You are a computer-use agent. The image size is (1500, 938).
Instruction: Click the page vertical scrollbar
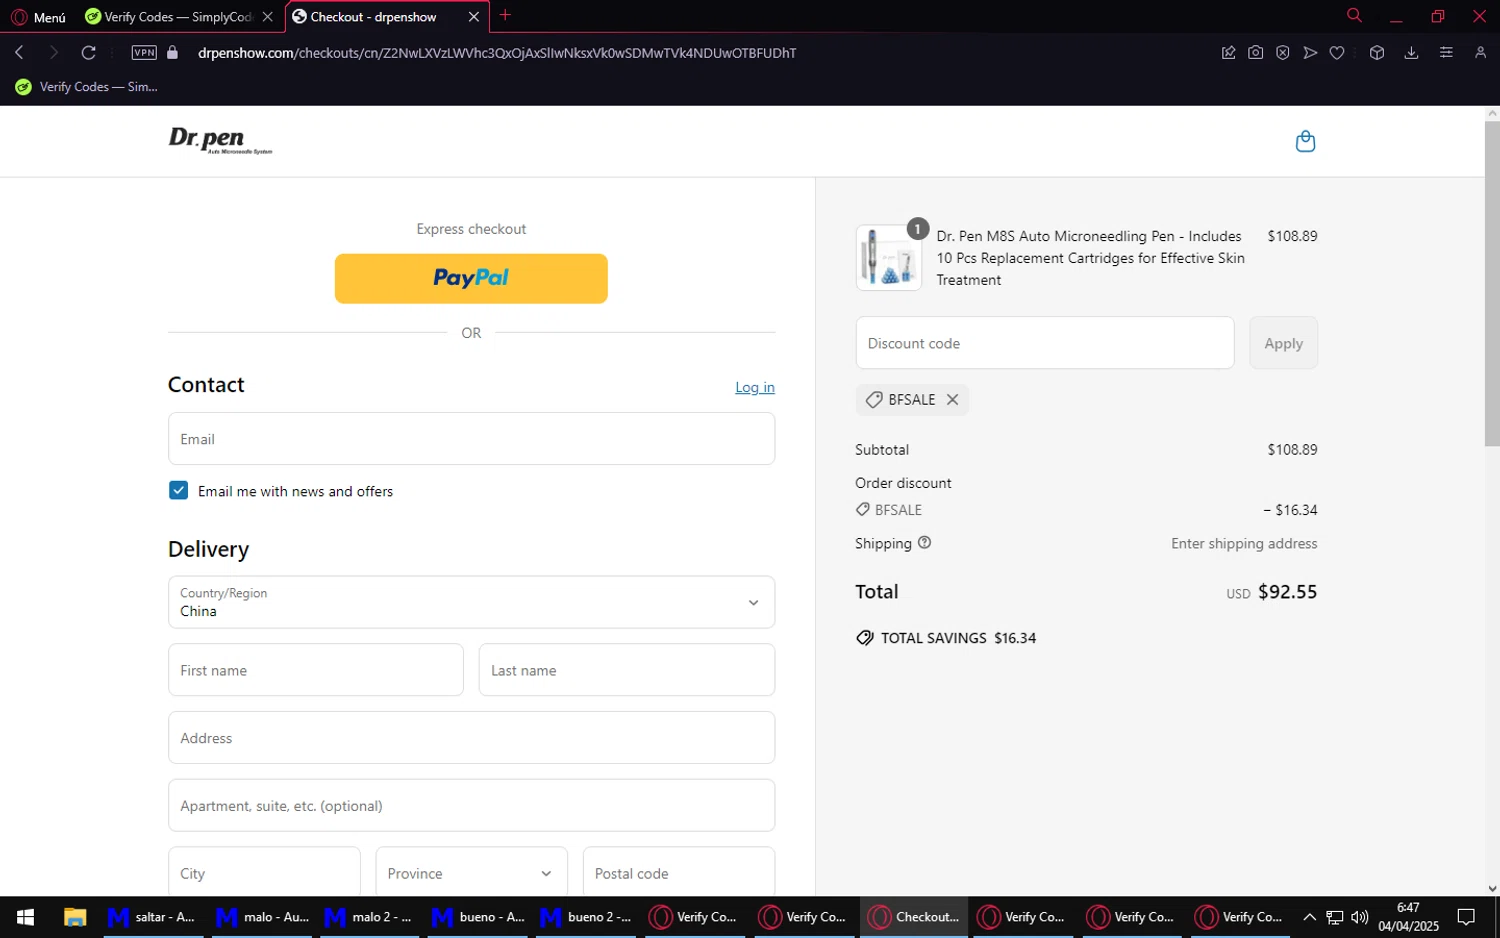coord(1492,284)
